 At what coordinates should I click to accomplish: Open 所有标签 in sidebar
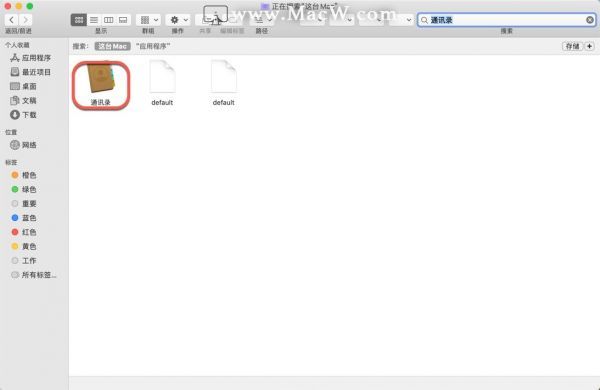34,275
